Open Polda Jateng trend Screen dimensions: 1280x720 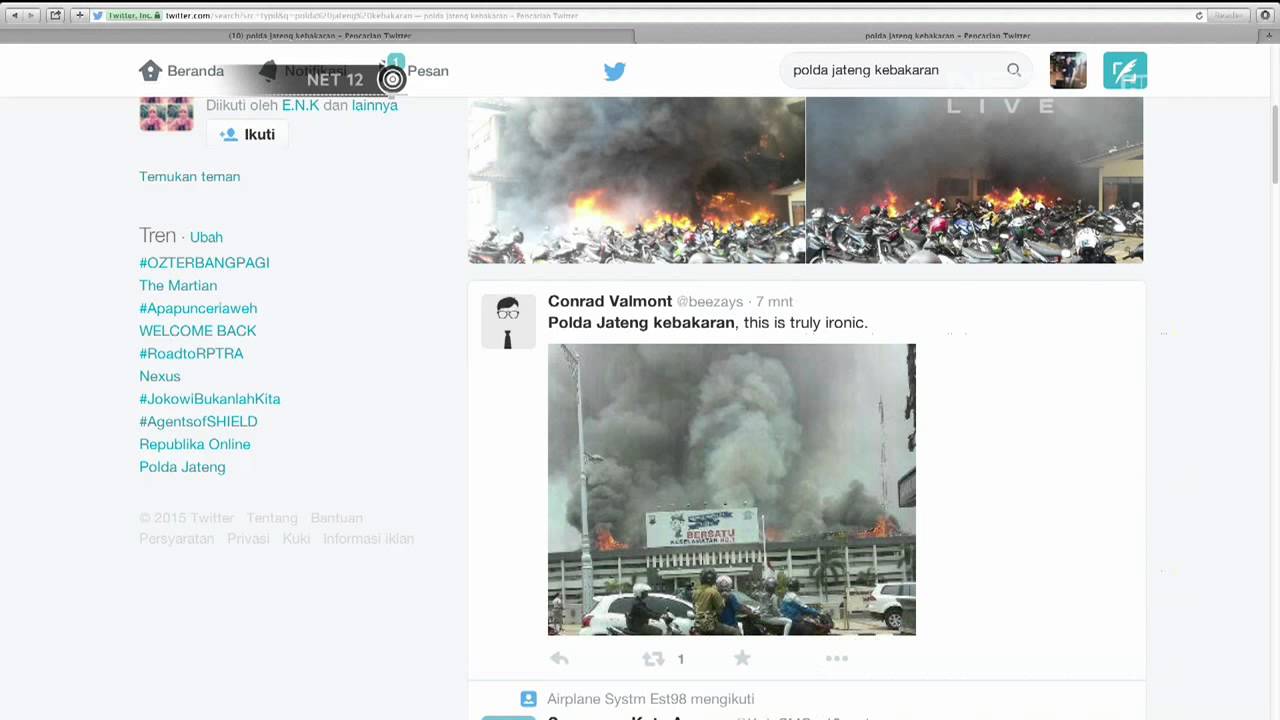coord(182,467)
